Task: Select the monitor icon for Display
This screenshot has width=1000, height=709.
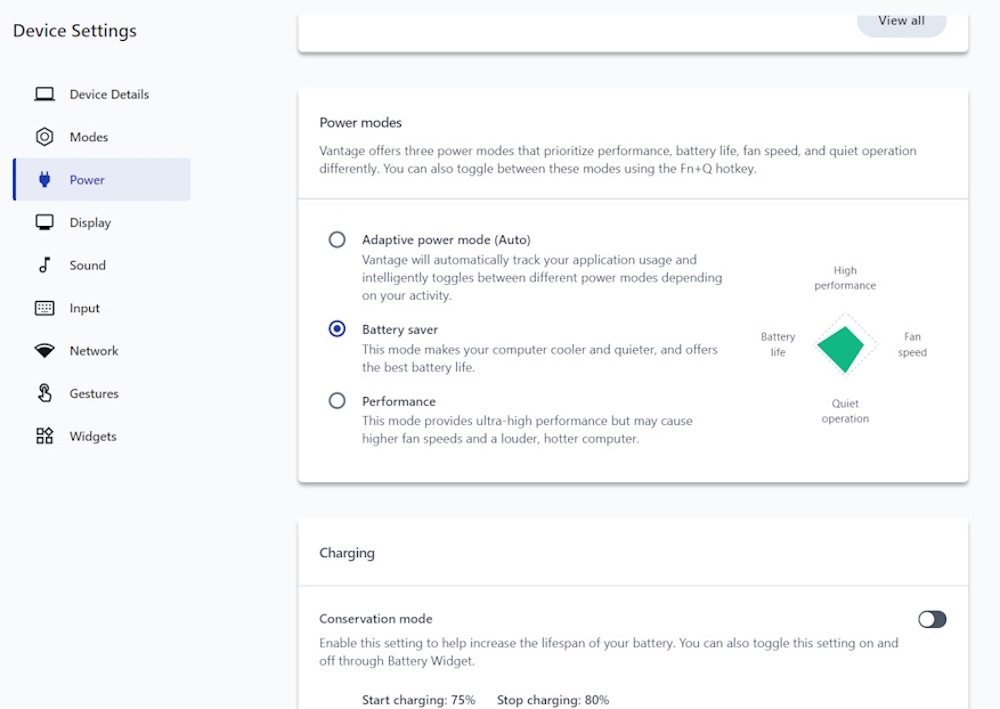Action: point(44,223)
